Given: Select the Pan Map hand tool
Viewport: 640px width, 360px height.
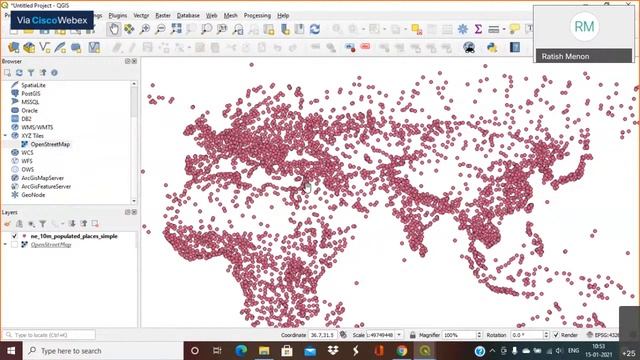Looking at the screenshot, I should click(x=114, y=29).
